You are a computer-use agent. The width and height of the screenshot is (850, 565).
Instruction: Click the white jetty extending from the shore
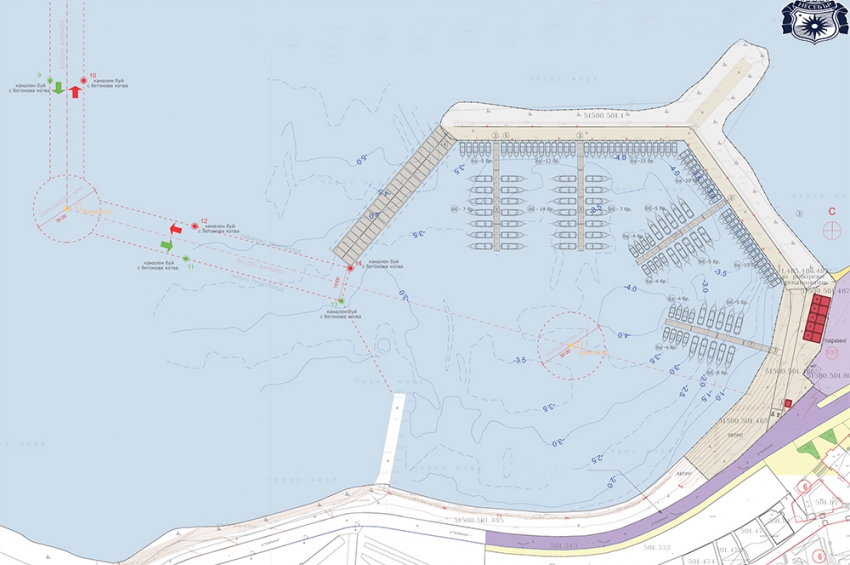click(x=390, y=438)
